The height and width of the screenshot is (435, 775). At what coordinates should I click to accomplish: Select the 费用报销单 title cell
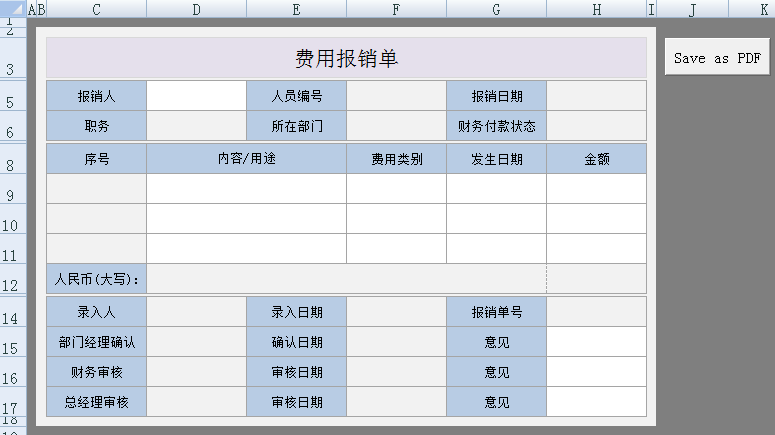pos(346,58)
